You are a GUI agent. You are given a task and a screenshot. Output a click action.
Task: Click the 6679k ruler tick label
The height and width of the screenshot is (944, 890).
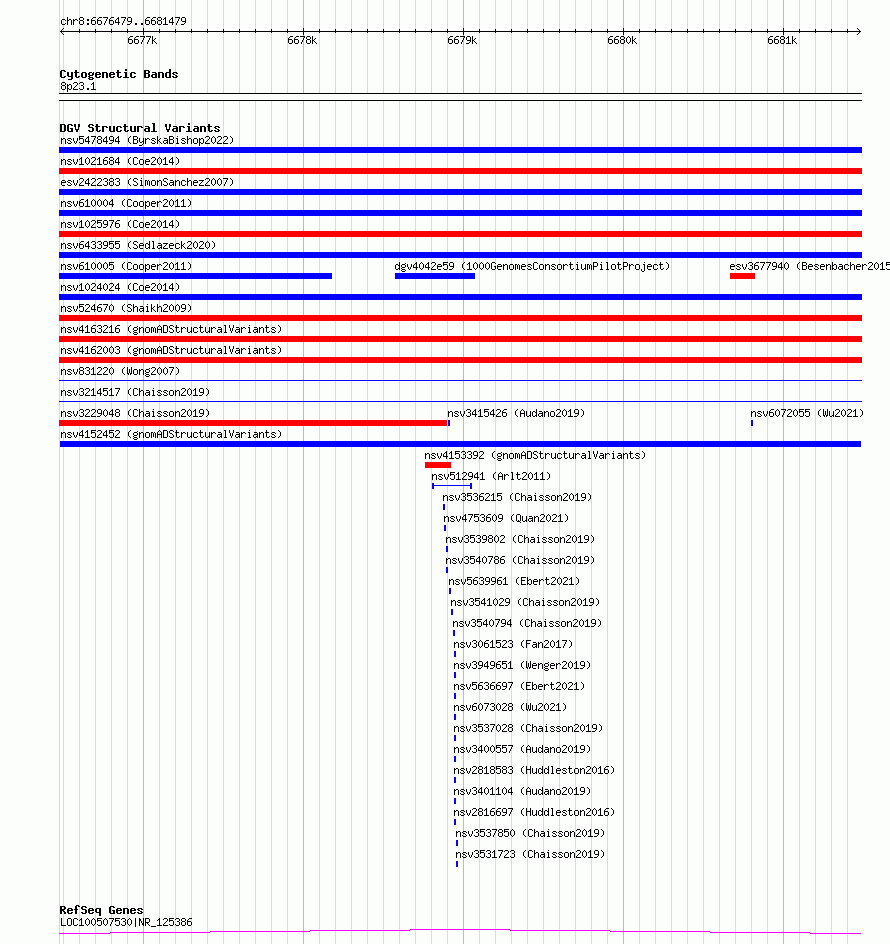click(x=462, y=40)
